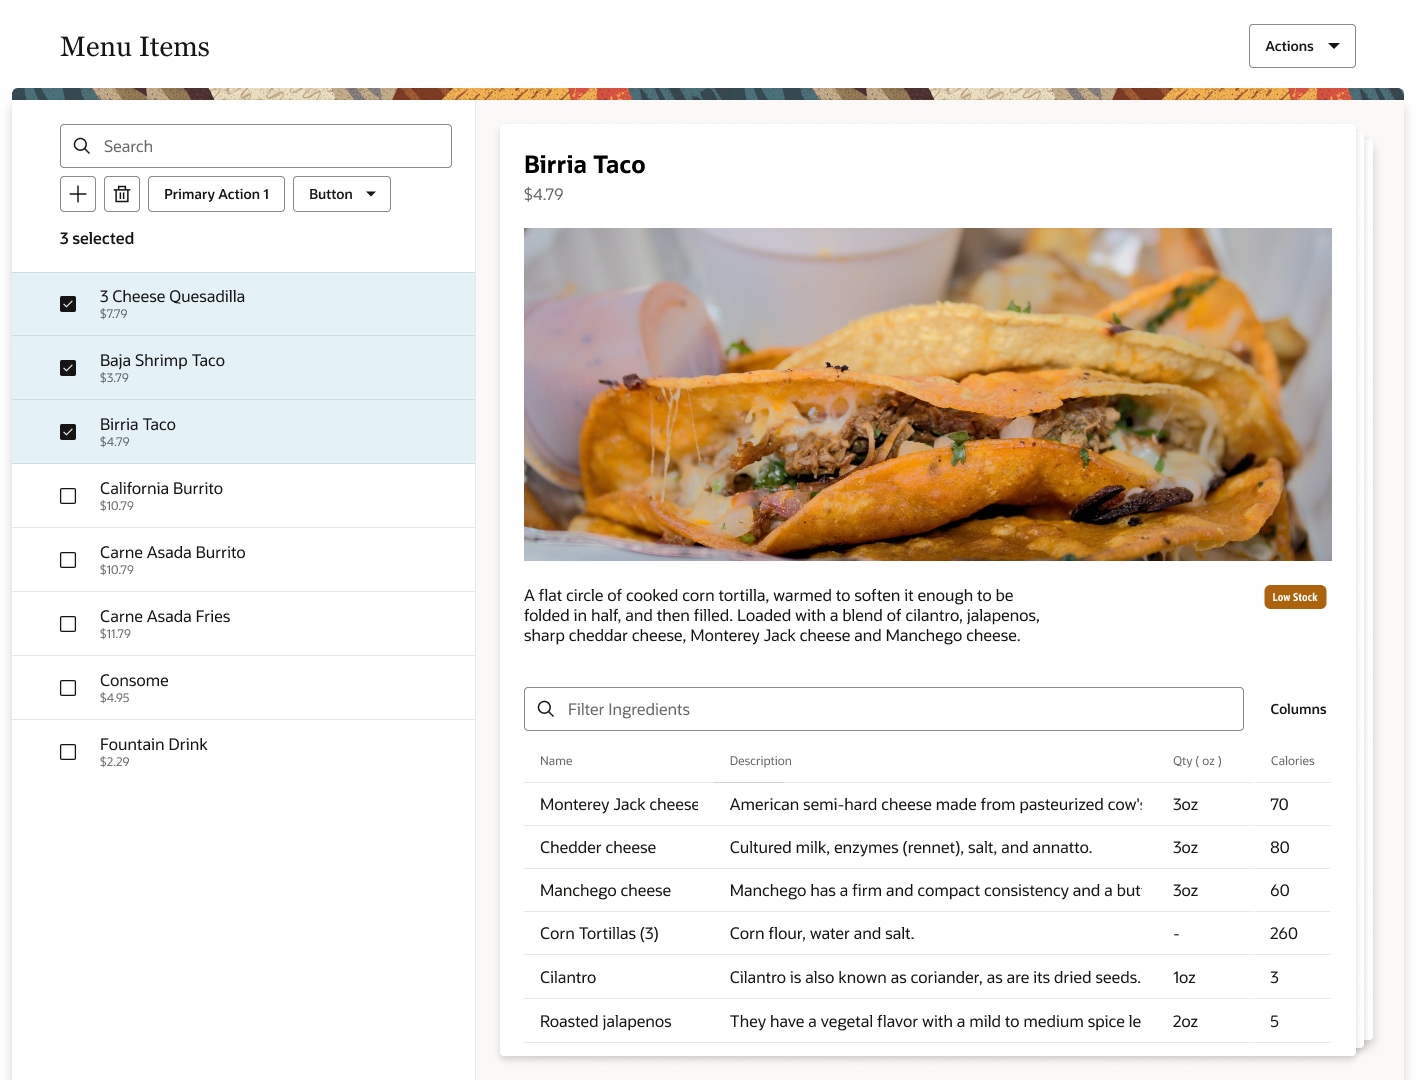Open the Actions dropdown menu
The height and width of the screenshot is (1080, 1416).
pyautogui.click(x=1302, y=46)
